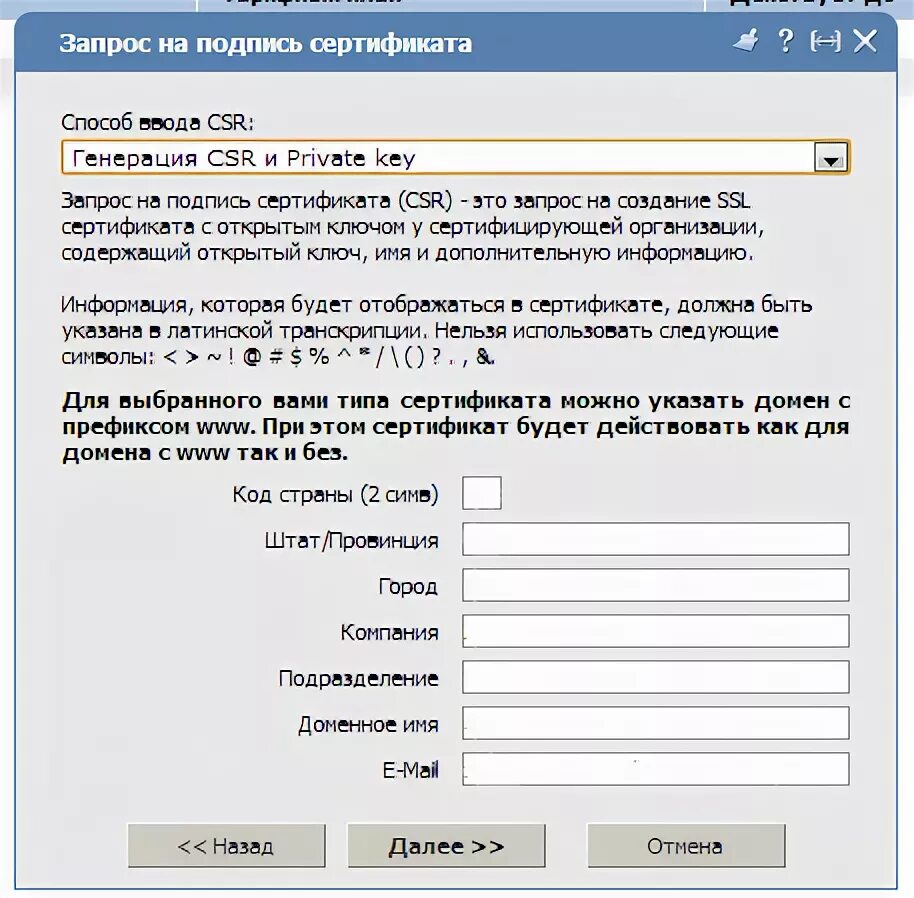Open the CSR input method dropdown arrow
This screenshot has height=898, width=914.
pyautogui.click(x=831, y=158)
